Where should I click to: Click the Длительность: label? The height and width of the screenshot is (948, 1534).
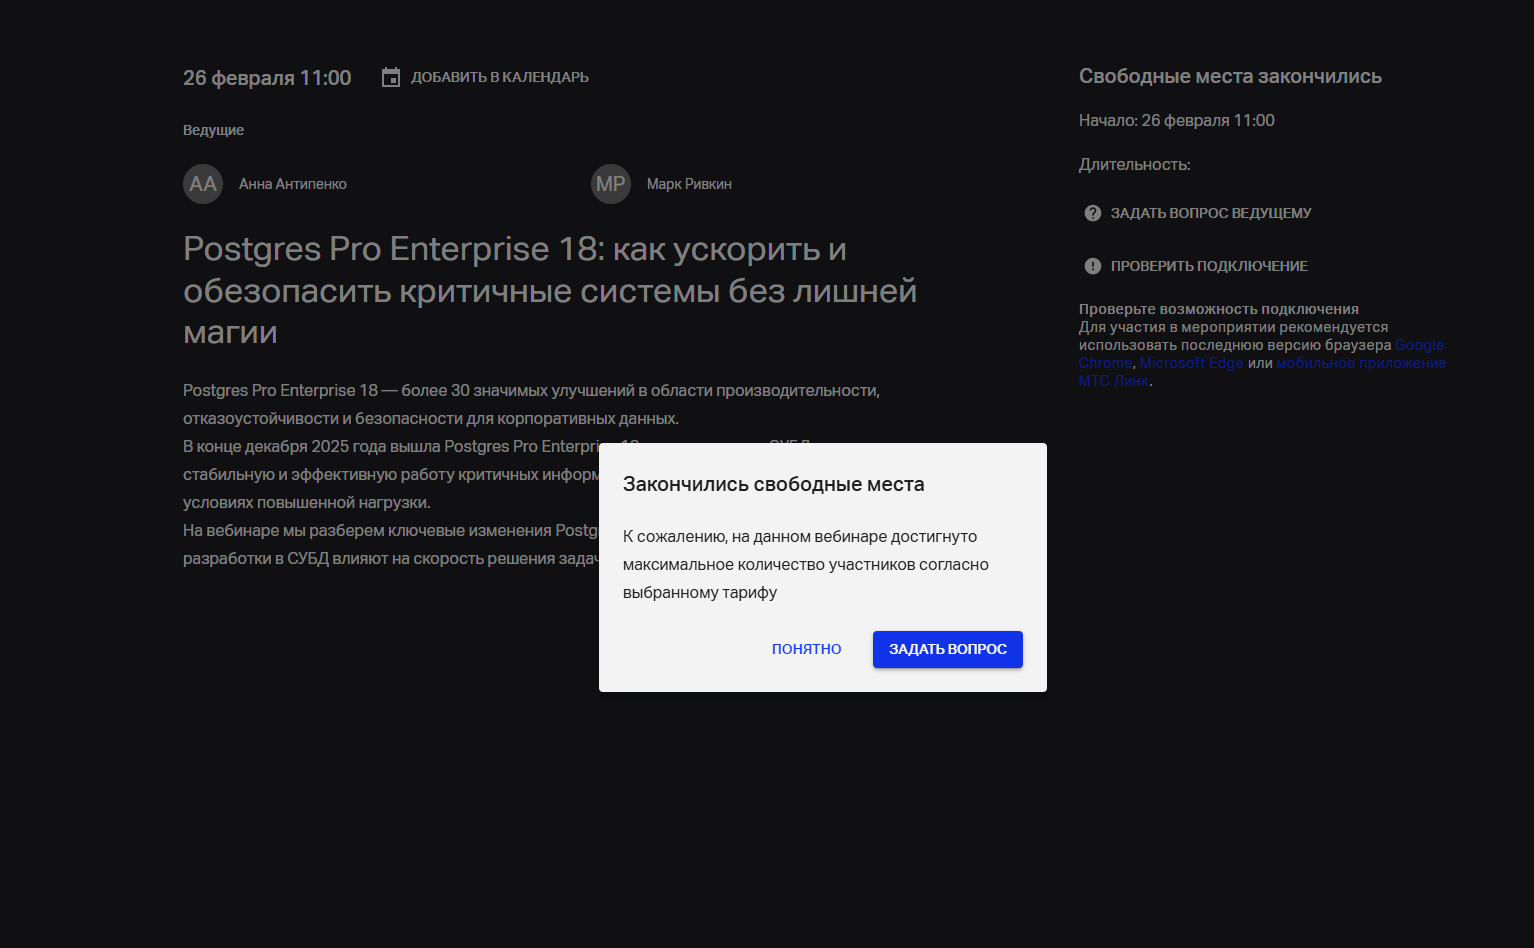[1135, 165]
